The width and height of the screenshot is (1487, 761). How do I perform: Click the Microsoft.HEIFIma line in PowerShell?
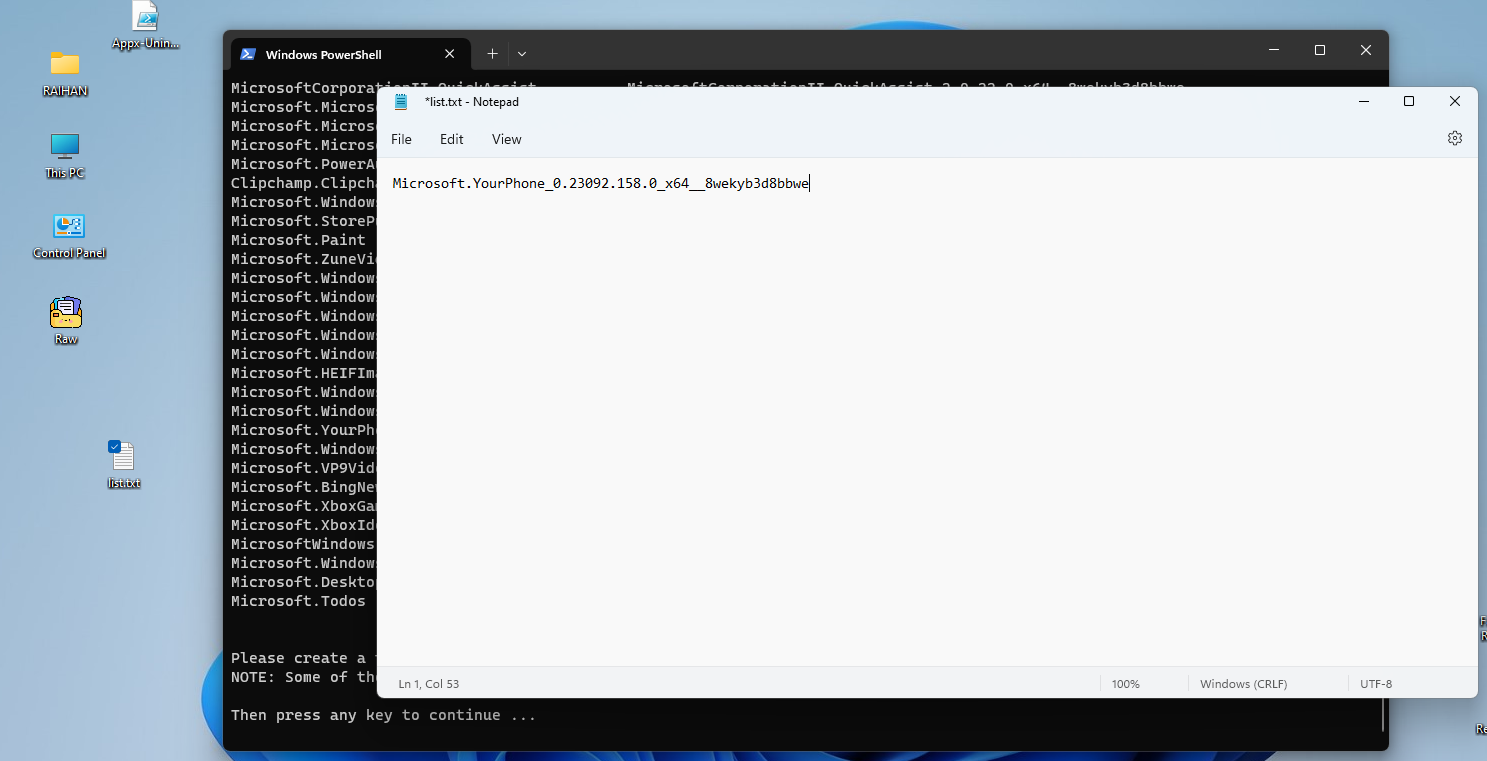(304, 373)
